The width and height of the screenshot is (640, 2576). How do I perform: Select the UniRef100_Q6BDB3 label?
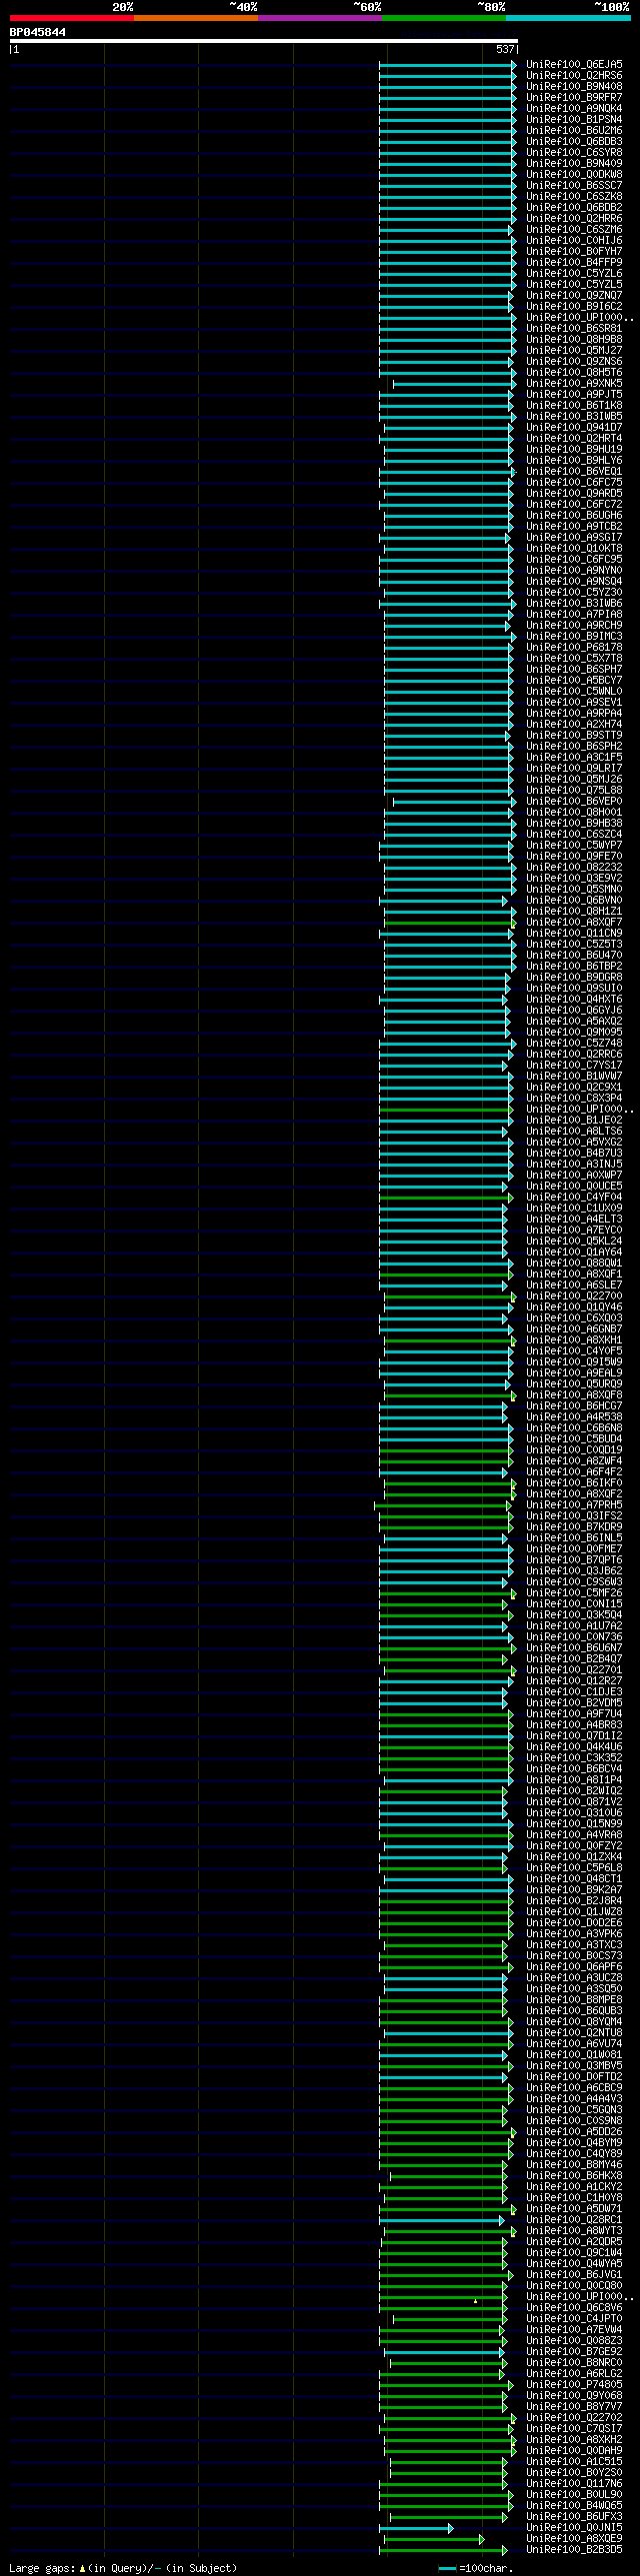click(574, 141)
